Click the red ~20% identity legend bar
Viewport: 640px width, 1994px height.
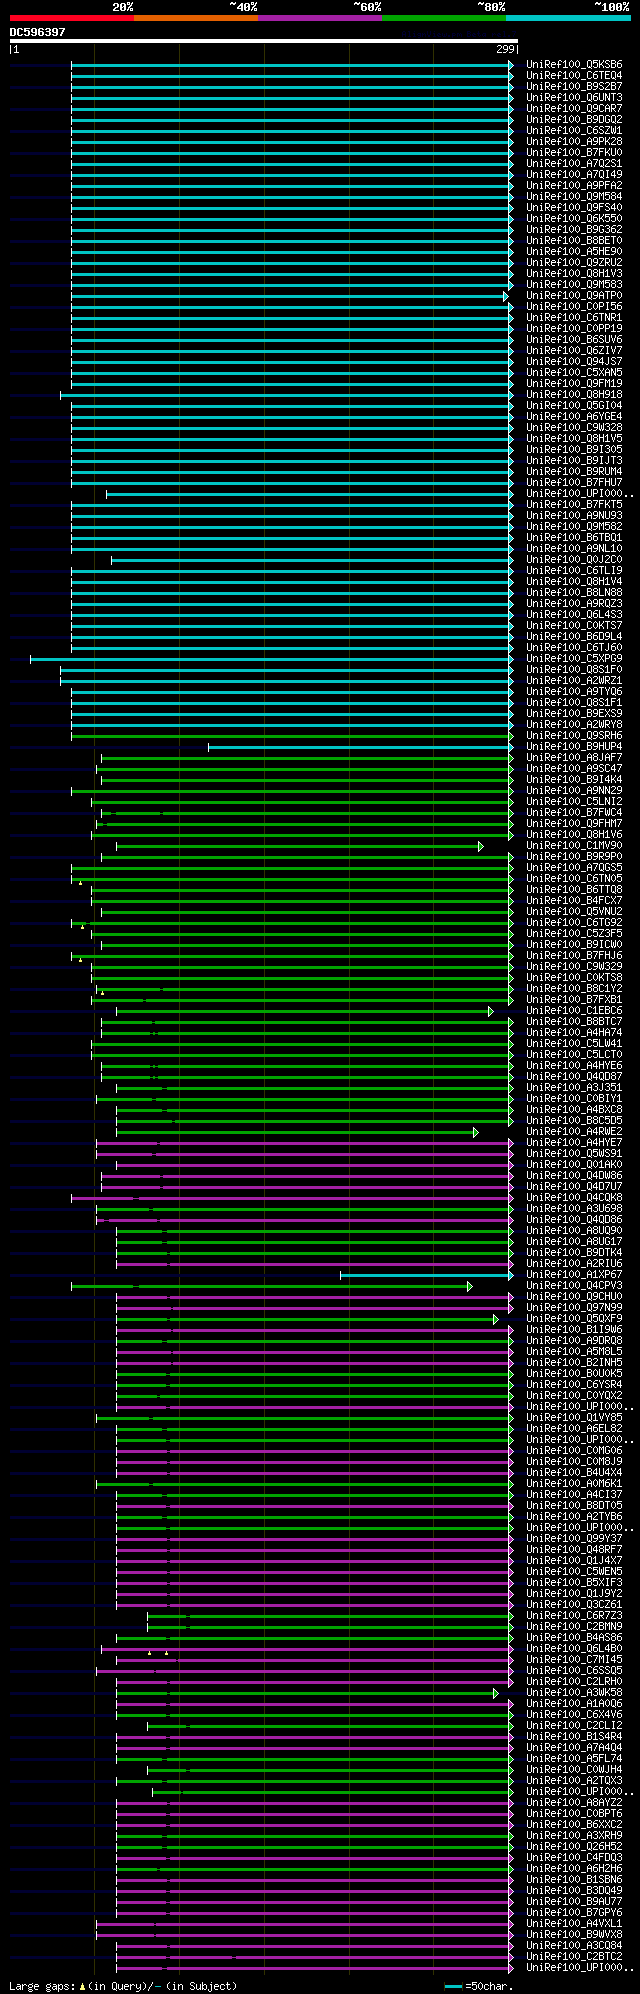point(72,18)
